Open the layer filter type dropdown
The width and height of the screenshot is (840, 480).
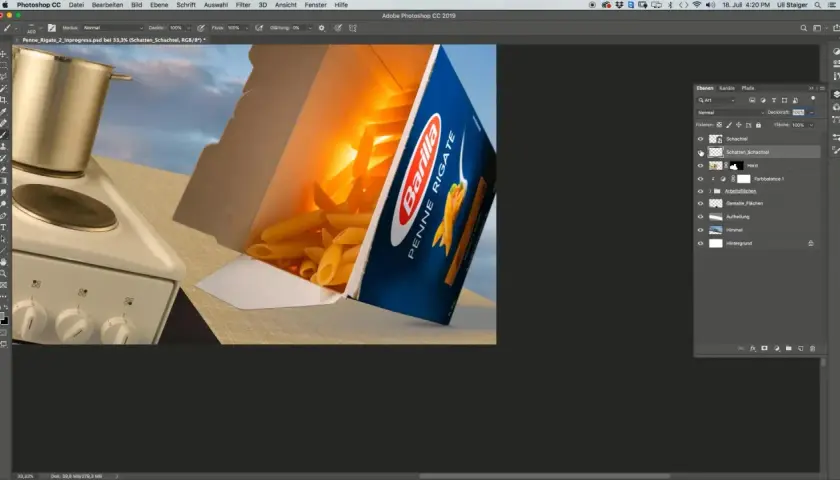tap(716, 100)
